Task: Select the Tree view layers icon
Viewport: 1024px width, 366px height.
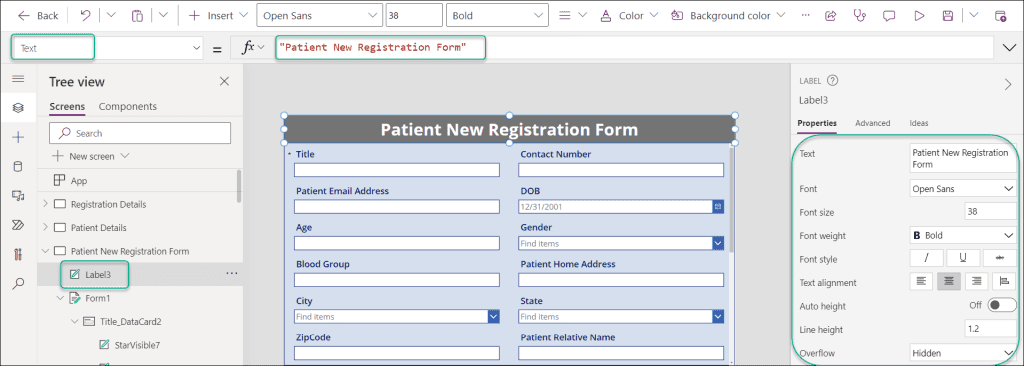Action: pyautogui.click(x=18, y=108)
